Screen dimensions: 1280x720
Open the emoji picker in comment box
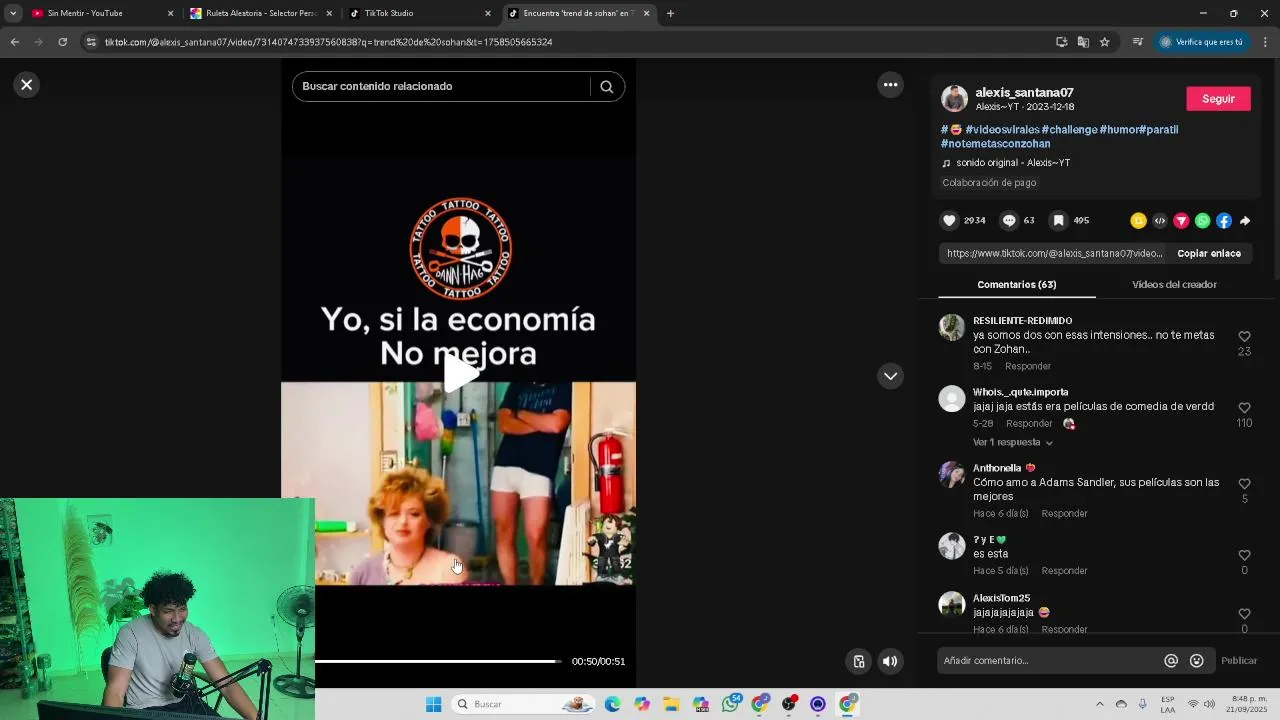(x=1196, y=661)
